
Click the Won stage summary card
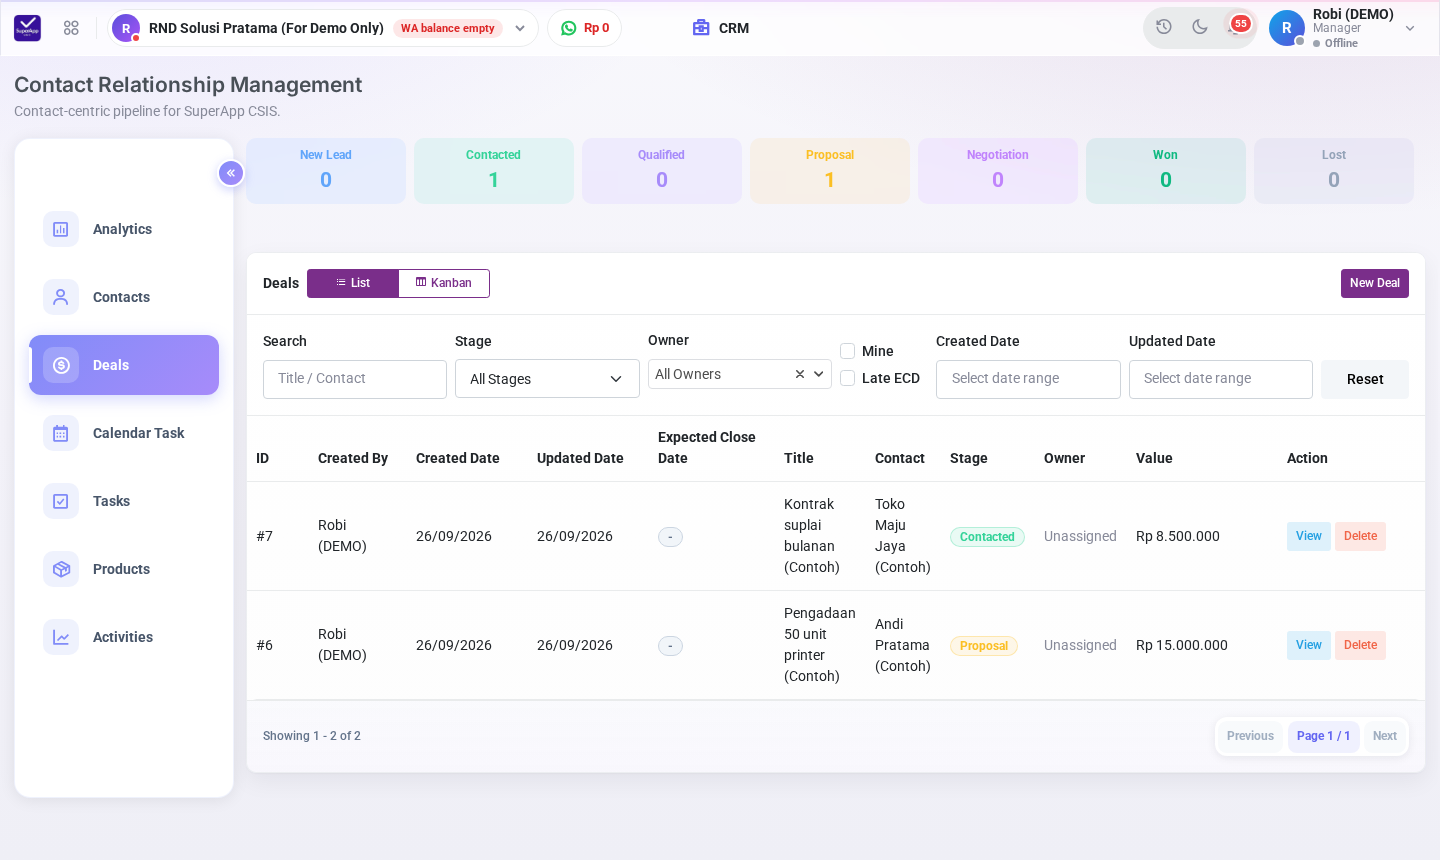click(x=1166, y=171)
